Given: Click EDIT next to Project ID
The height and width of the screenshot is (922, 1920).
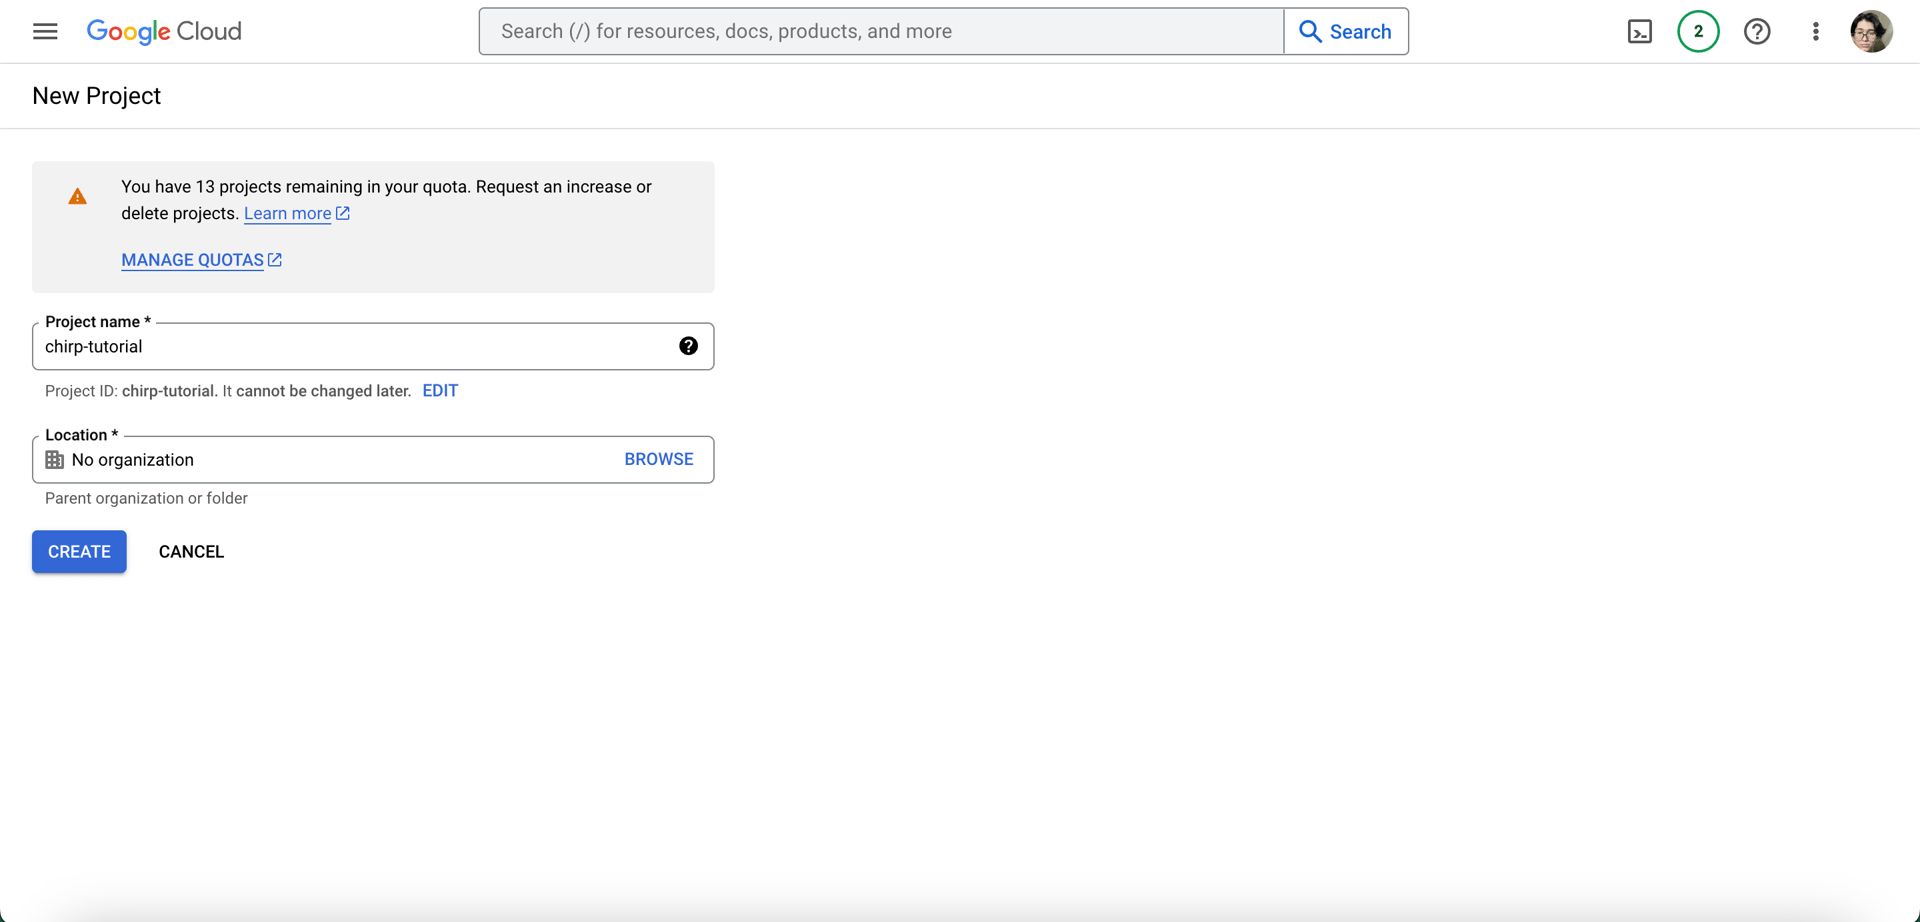Looking at the screenshot, I should [x=440, y=391].
